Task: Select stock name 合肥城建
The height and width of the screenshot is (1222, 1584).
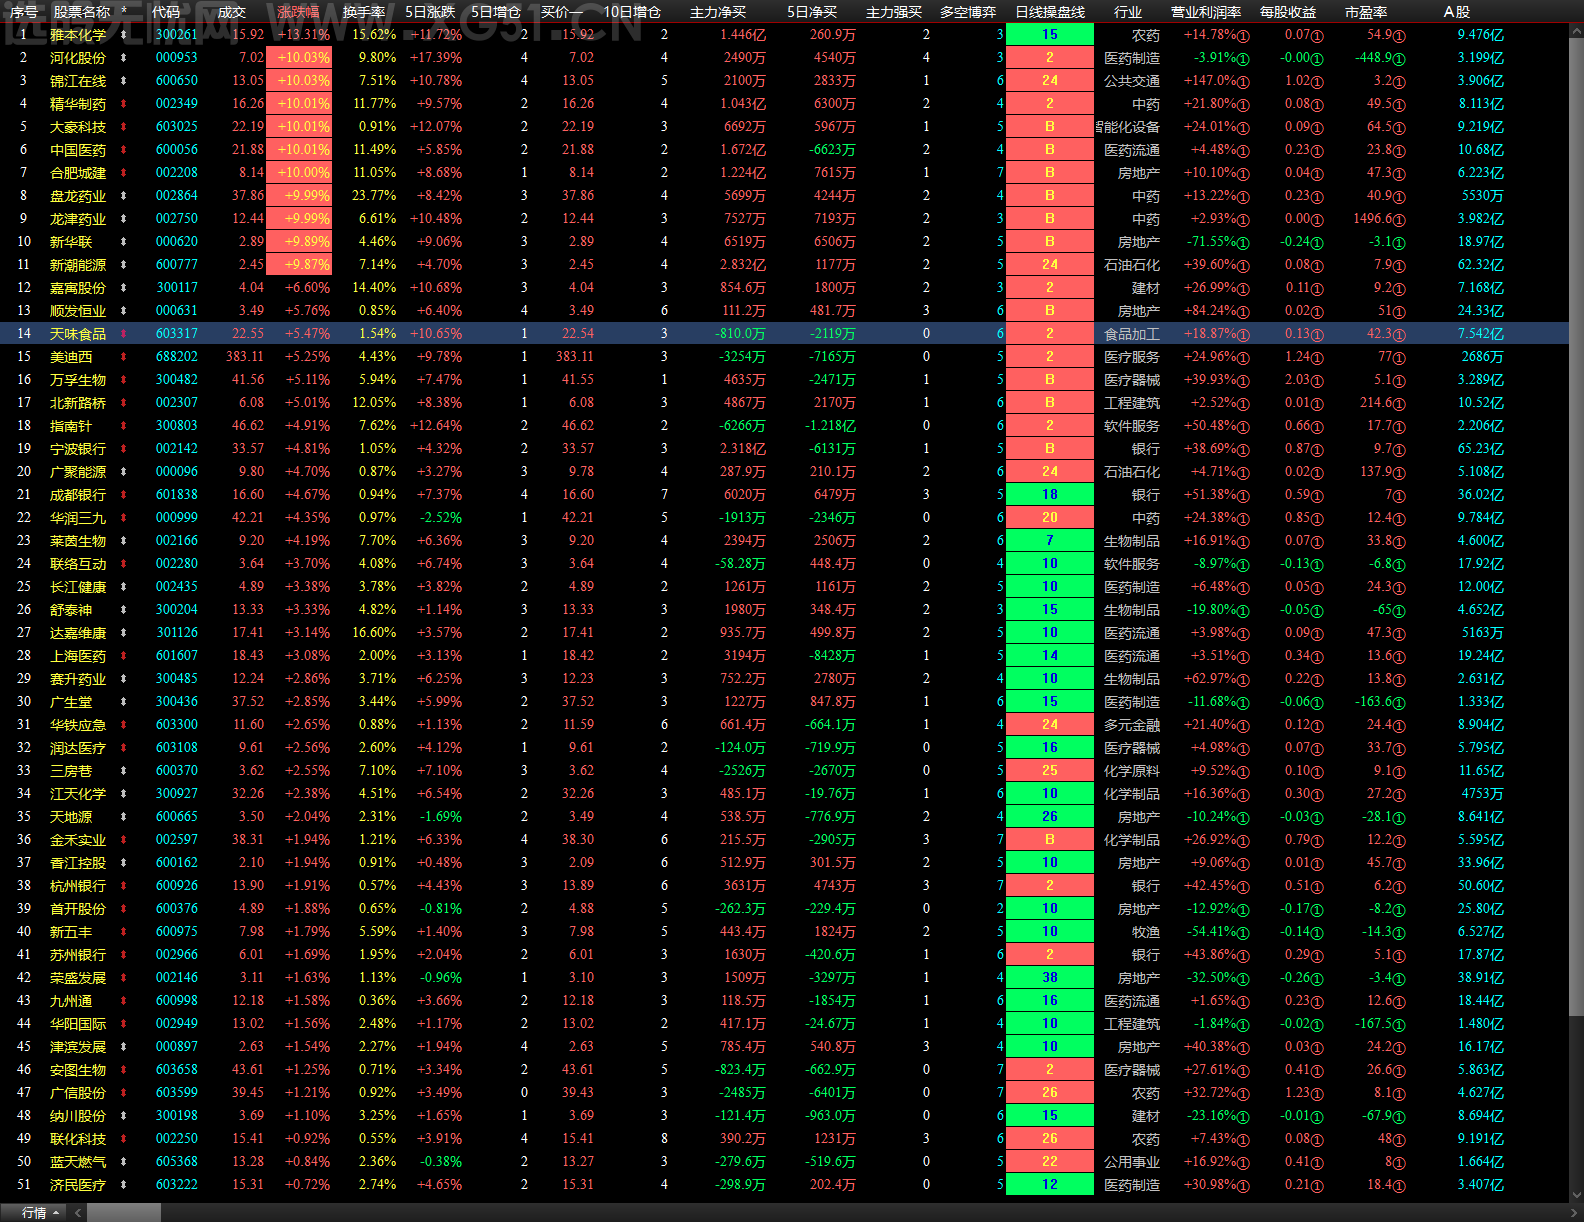Action: point(78,173)
